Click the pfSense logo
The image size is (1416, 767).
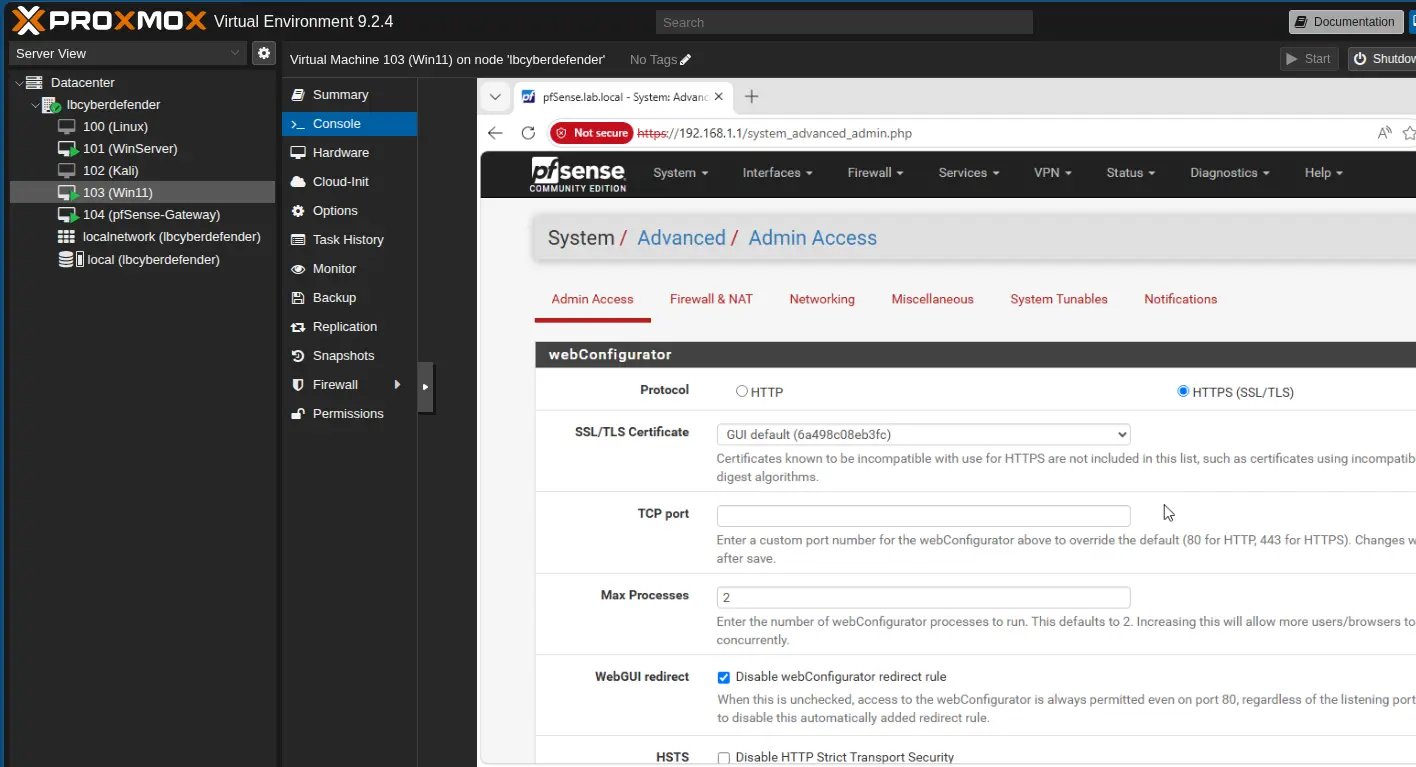point(578,174)
